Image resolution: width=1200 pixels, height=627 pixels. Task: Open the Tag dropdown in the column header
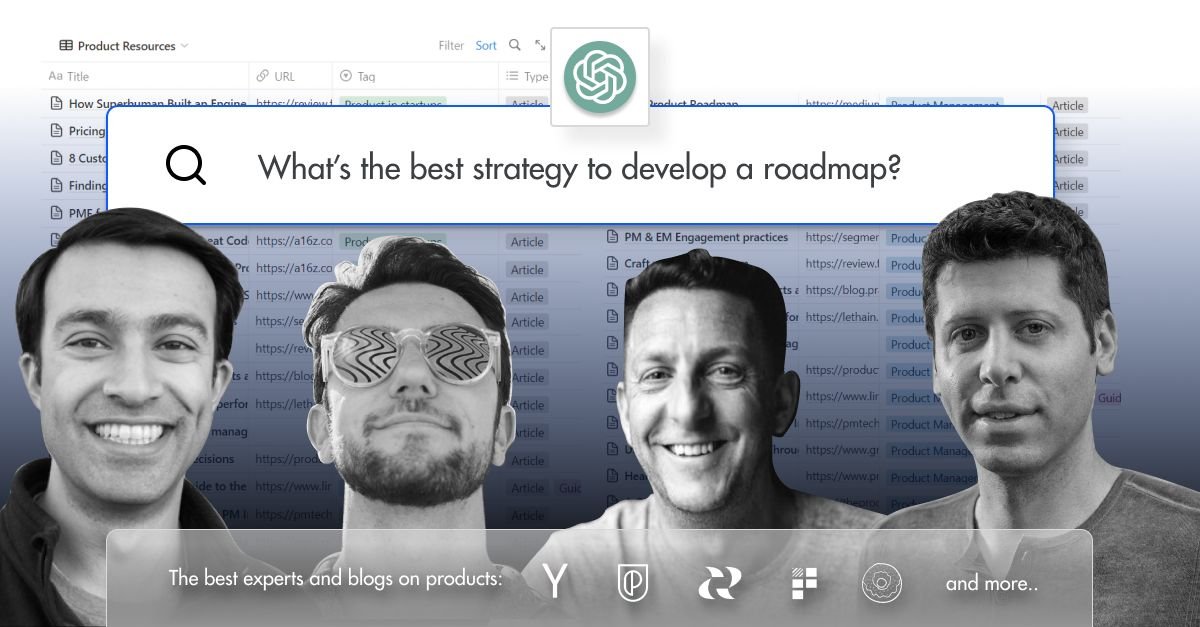click(x=345, y=76)
